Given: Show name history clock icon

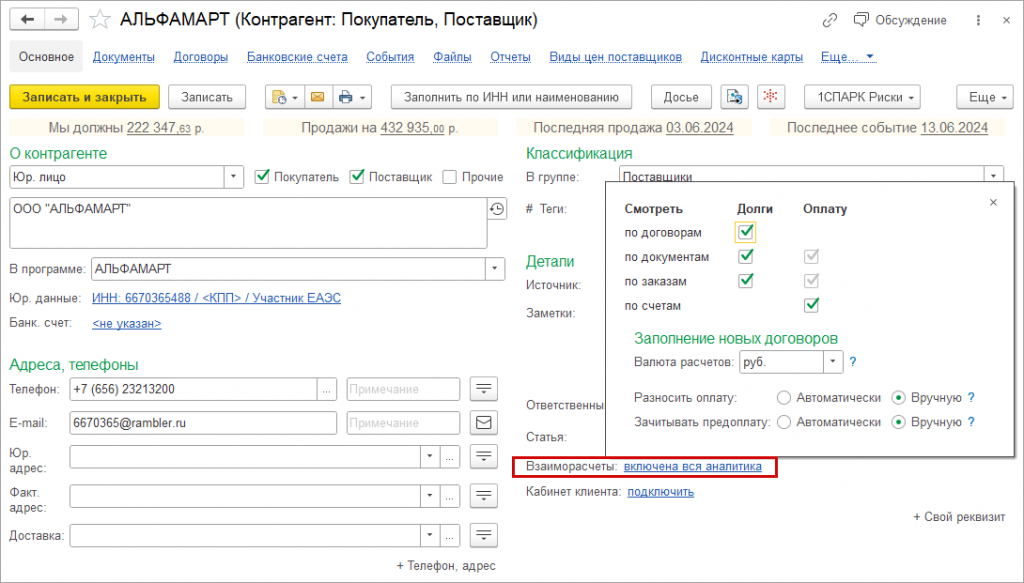Looking at the screenshot, I should 497,209.
